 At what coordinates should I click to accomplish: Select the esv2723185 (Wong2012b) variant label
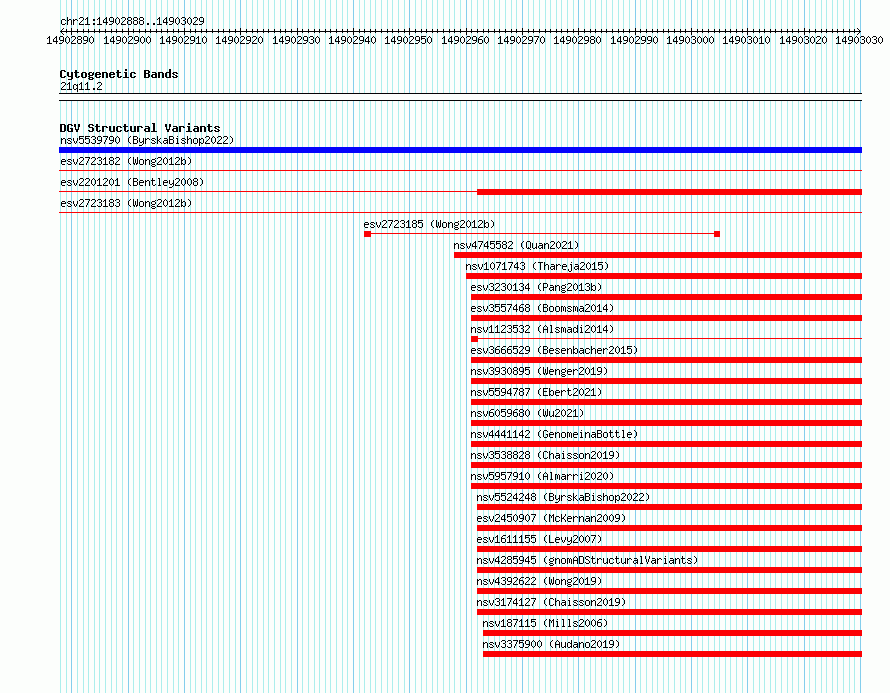(x=429, y=224)
